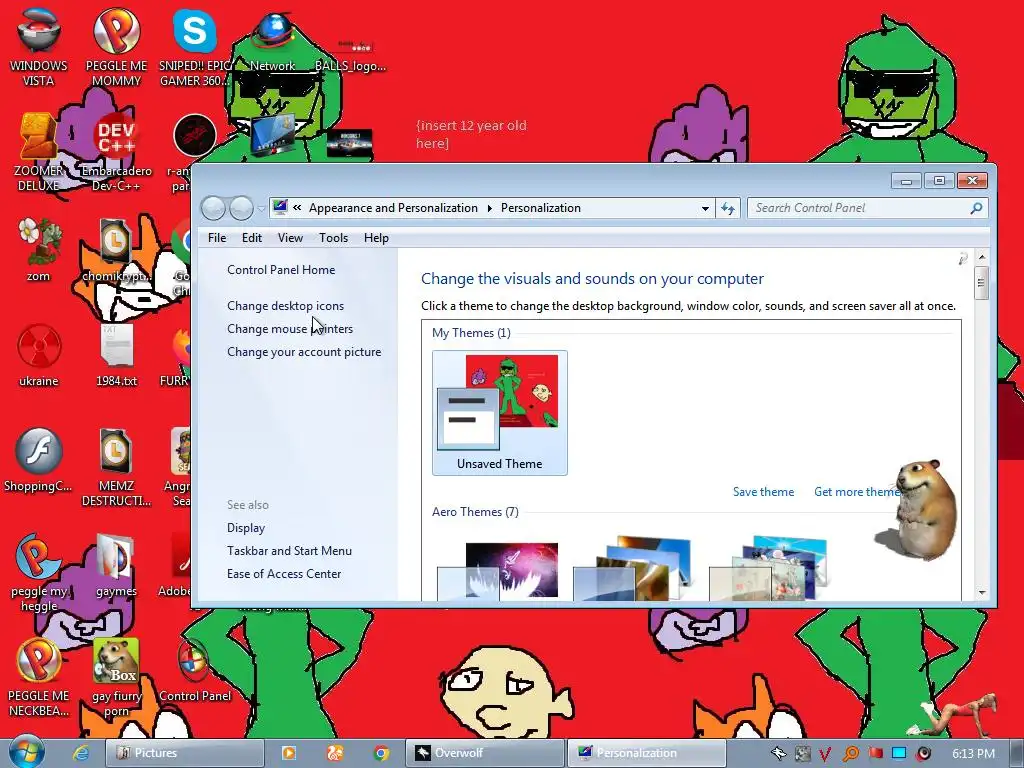Click the ukraine radiation symbol icon
This screenshot has width=1024, height=768.
click(38, 355)
